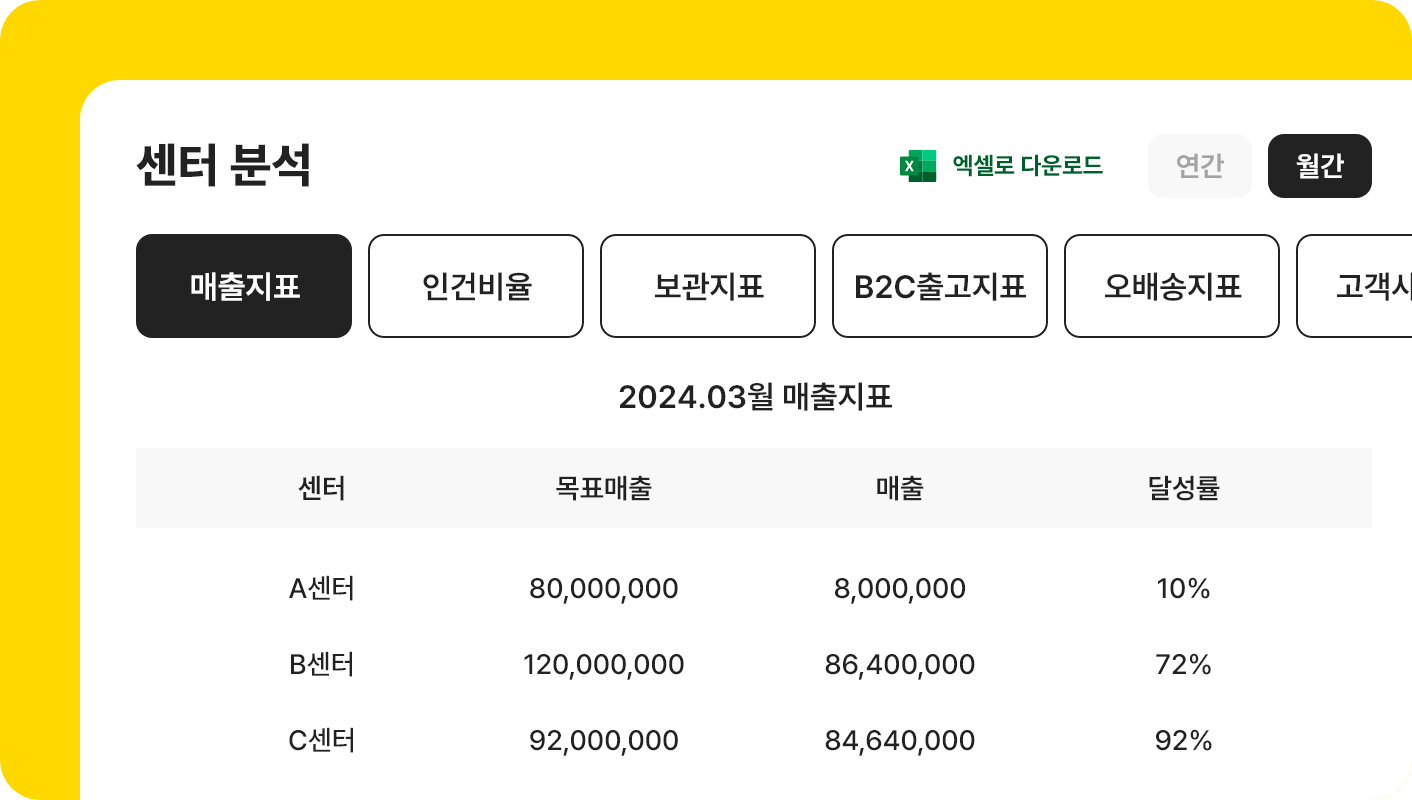Switch to 보관지표 tab
Image resolution: width=1412 pixels, height=800 pixels.
708,286
